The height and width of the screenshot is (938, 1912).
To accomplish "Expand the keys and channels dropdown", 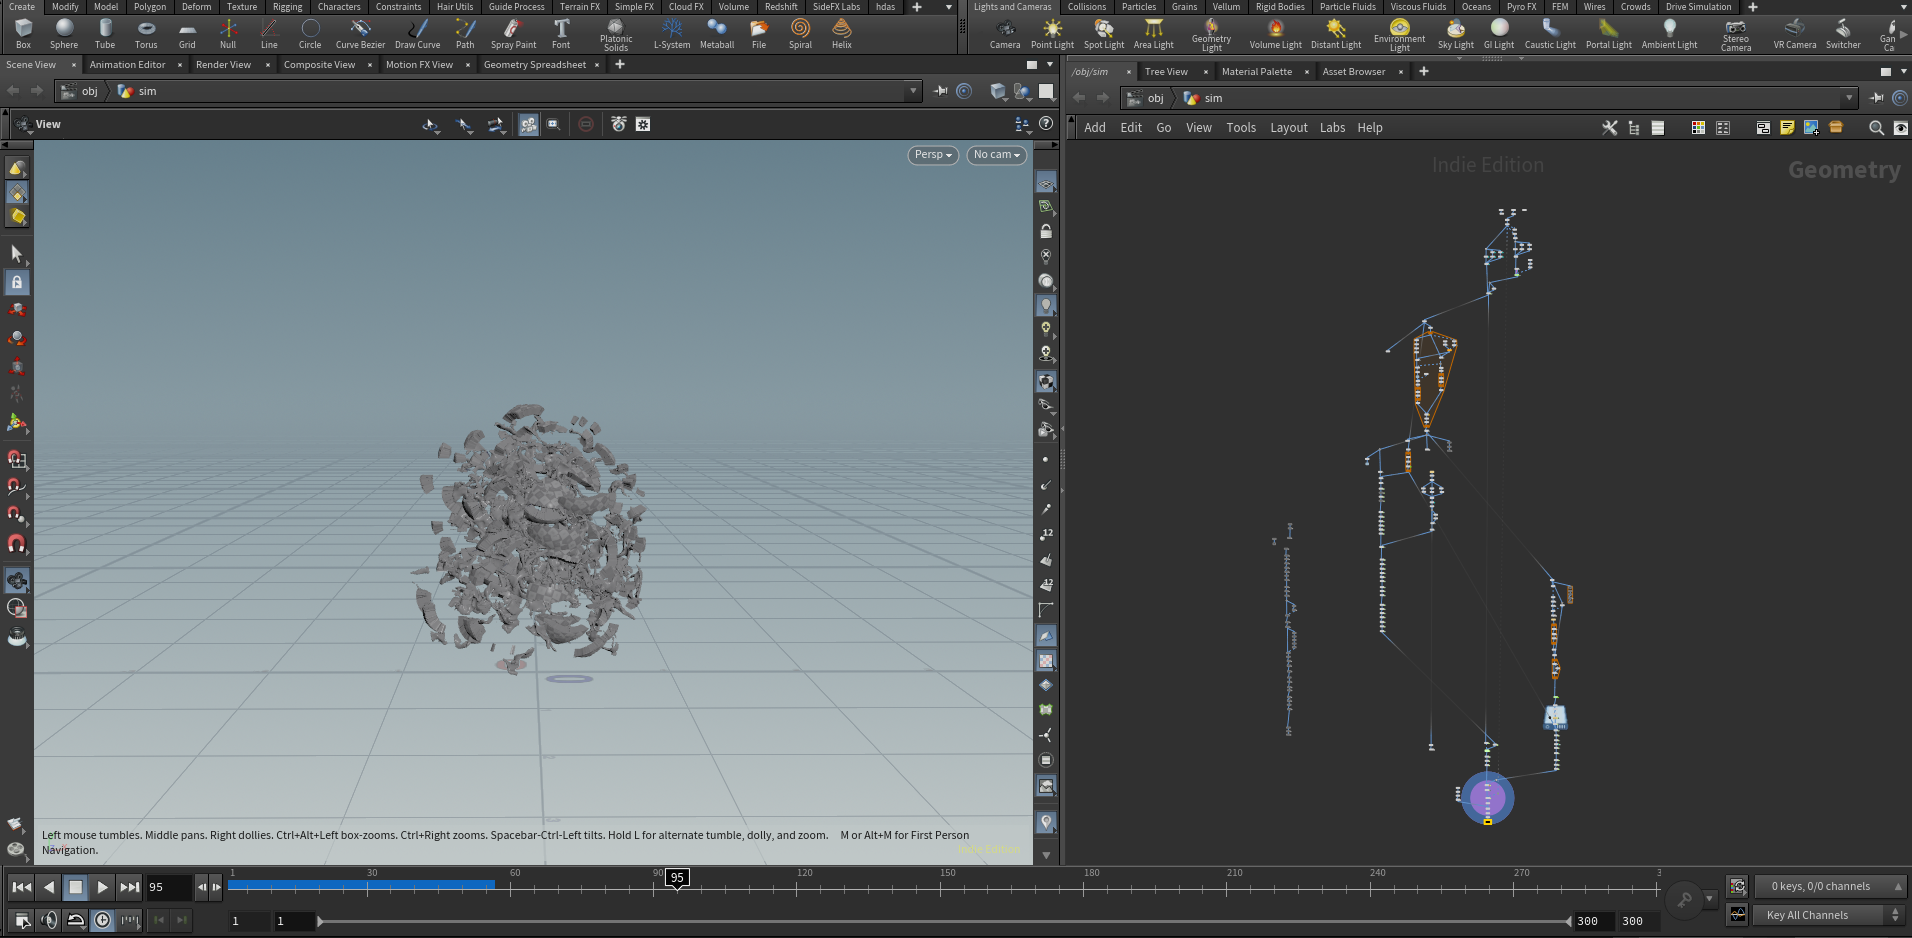I will point(1830,886).
